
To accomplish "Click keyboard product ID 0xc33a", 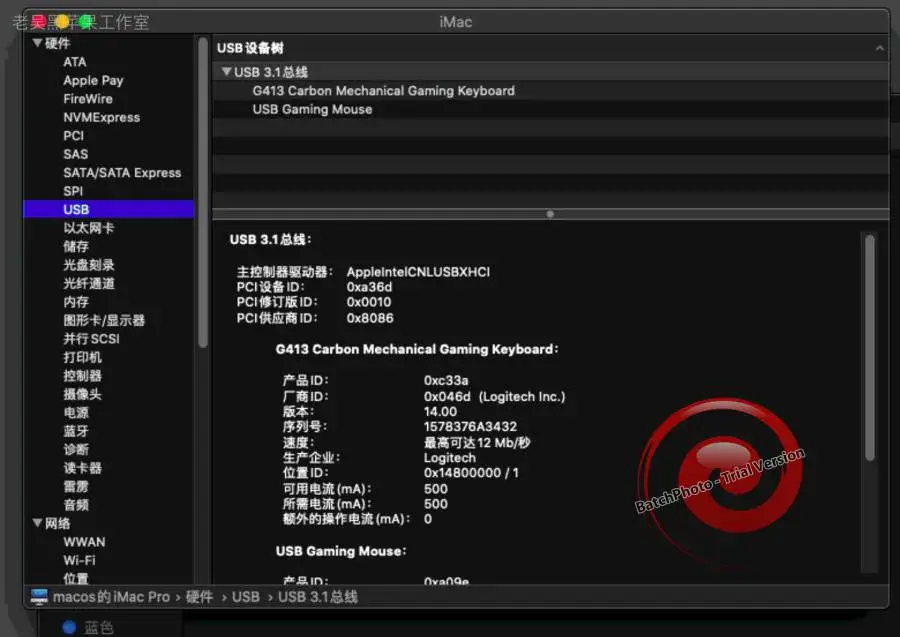I will [446, 380].
